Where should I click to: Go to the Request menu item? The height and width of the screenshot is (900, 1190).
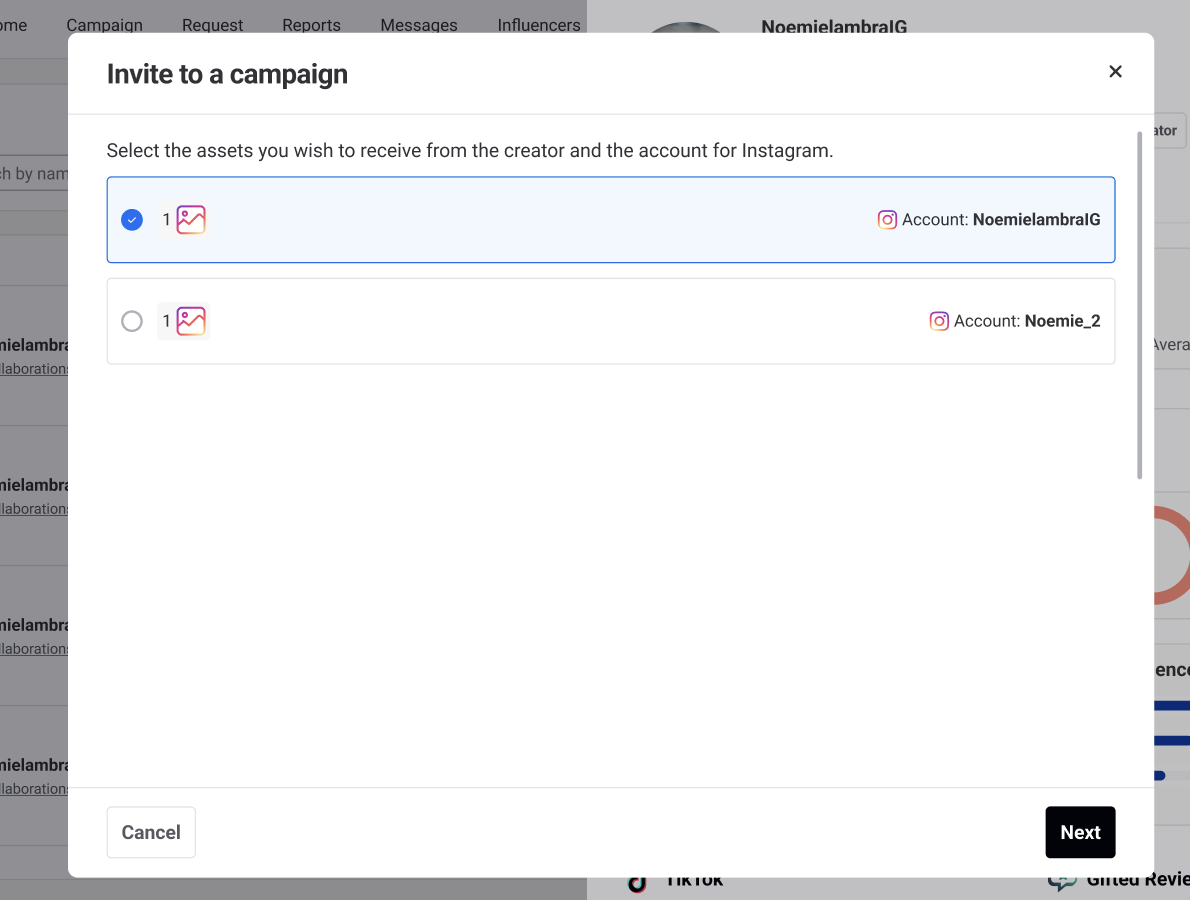pyautogui.click(x=212, y=25)
